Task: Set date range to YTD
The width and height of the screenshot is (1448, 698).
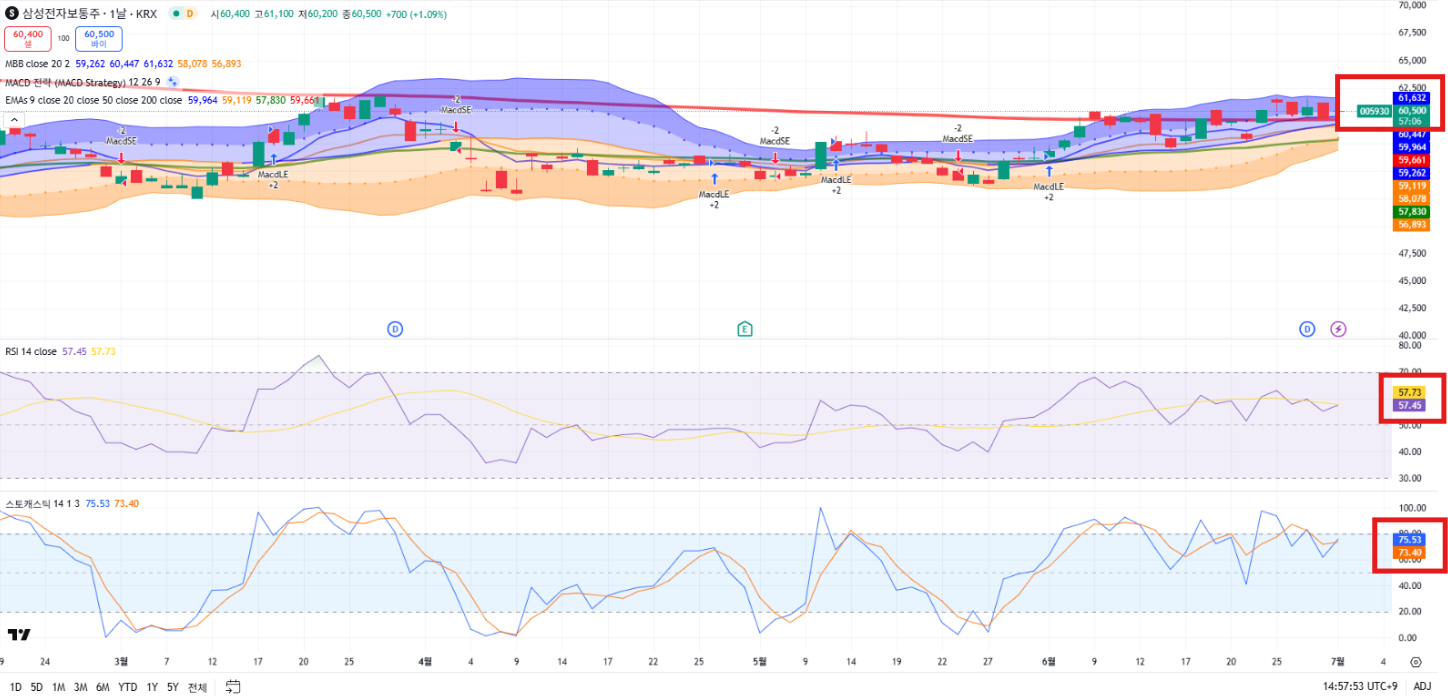Action: pos(128,687)
